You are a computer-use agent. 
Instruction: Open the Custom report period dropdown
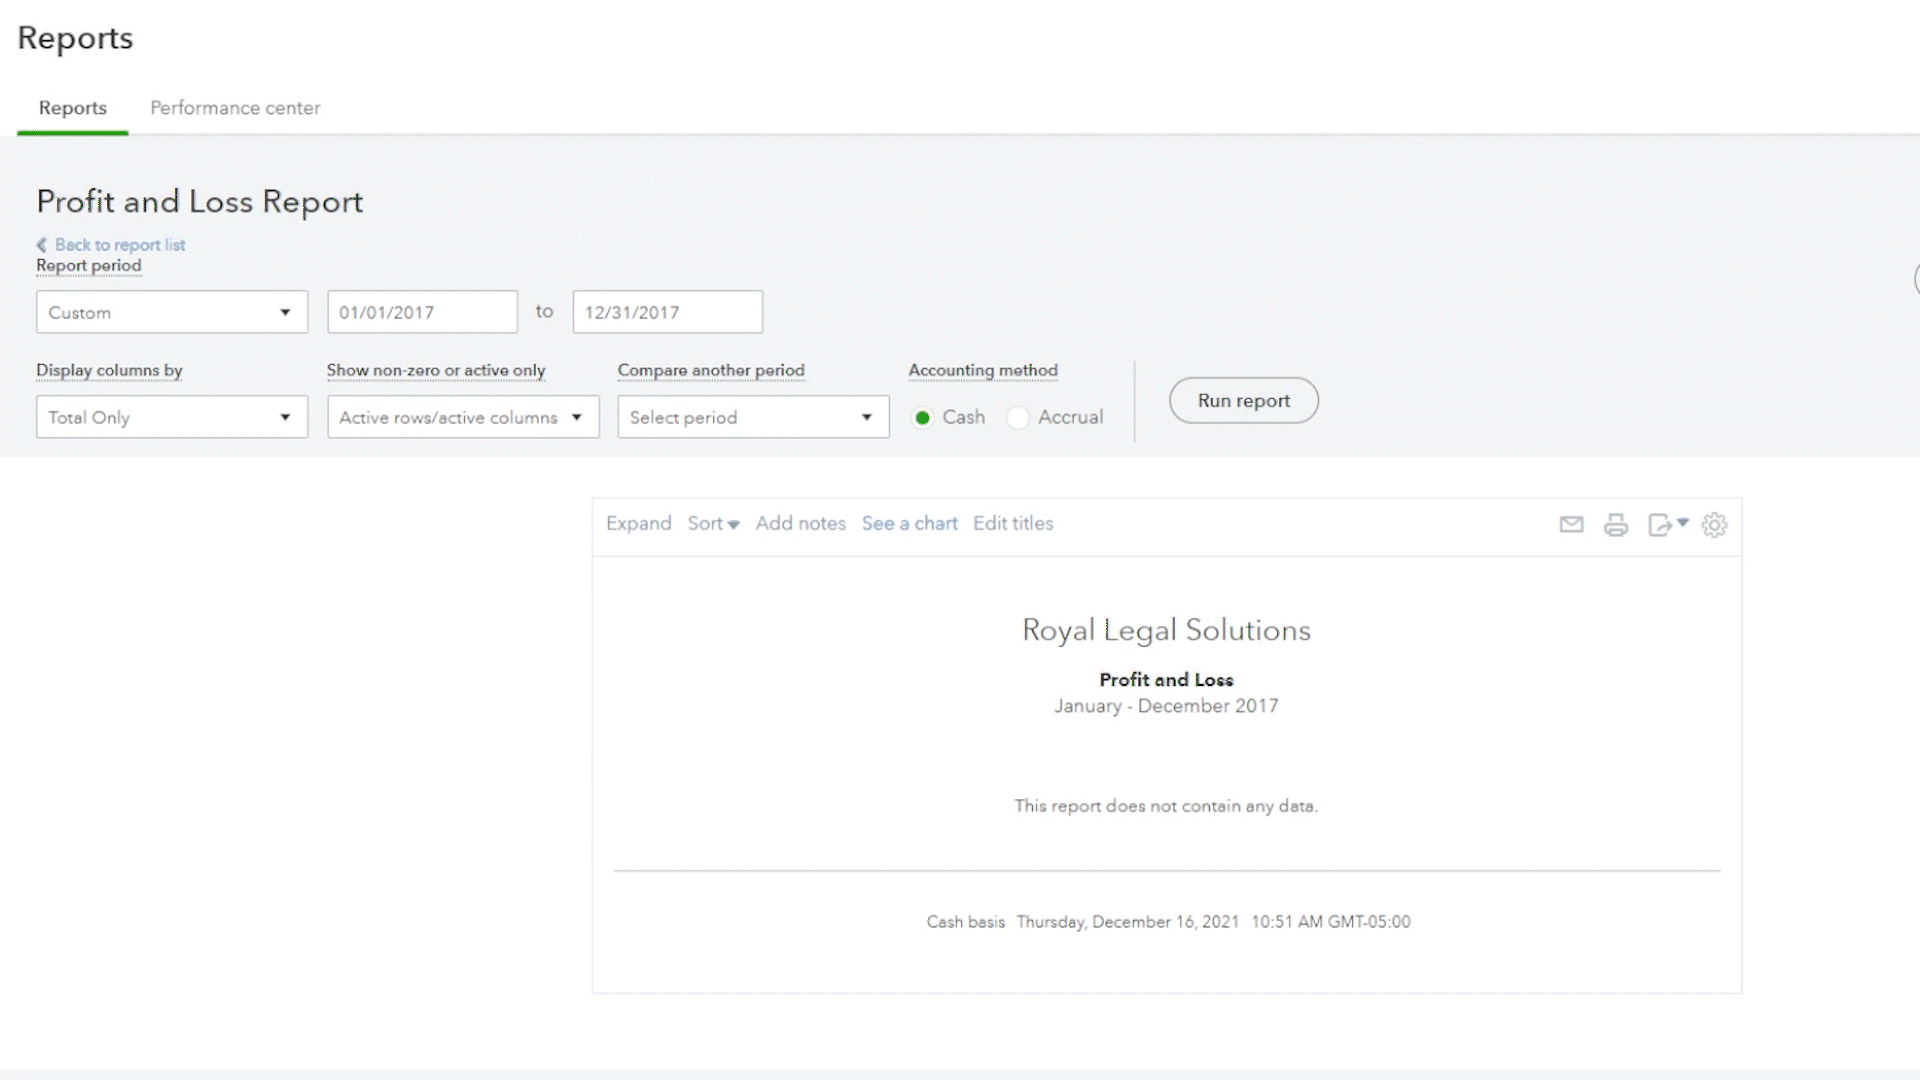point(172,312)
